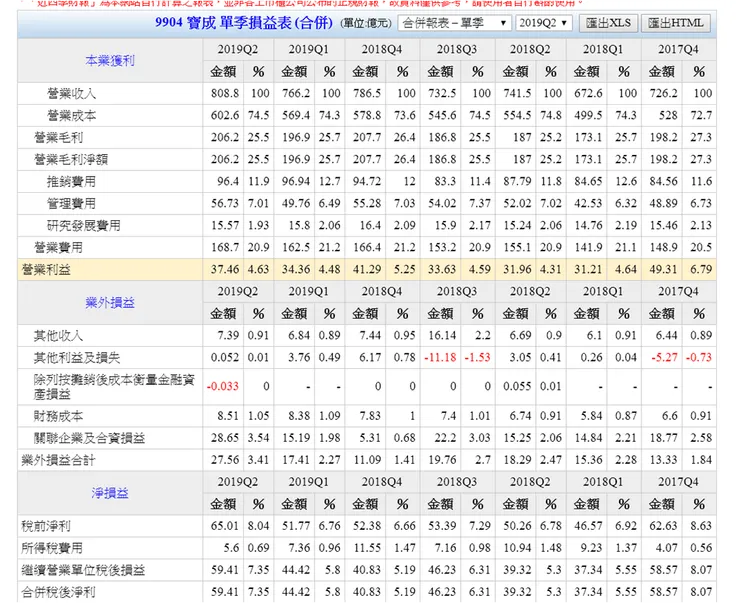Select the 其他利益及損失 row label
Image resolution: width=740 pixels, height=603 pixels.
coord(77,358)
